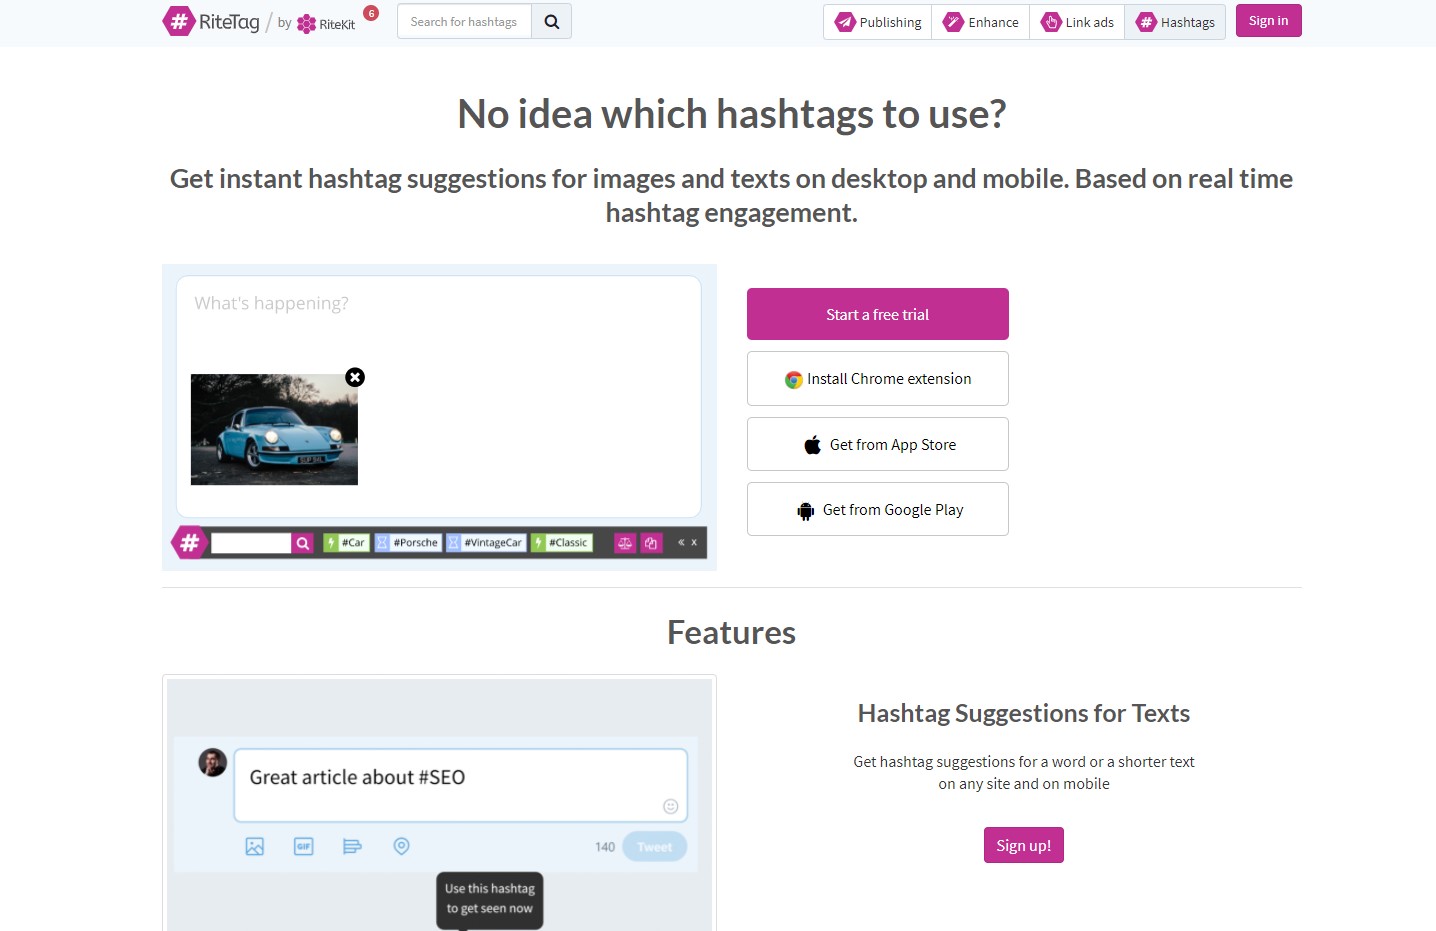Click the GIF icon below the tweet box
1436x931 pixels.
(x=304, y=846)
